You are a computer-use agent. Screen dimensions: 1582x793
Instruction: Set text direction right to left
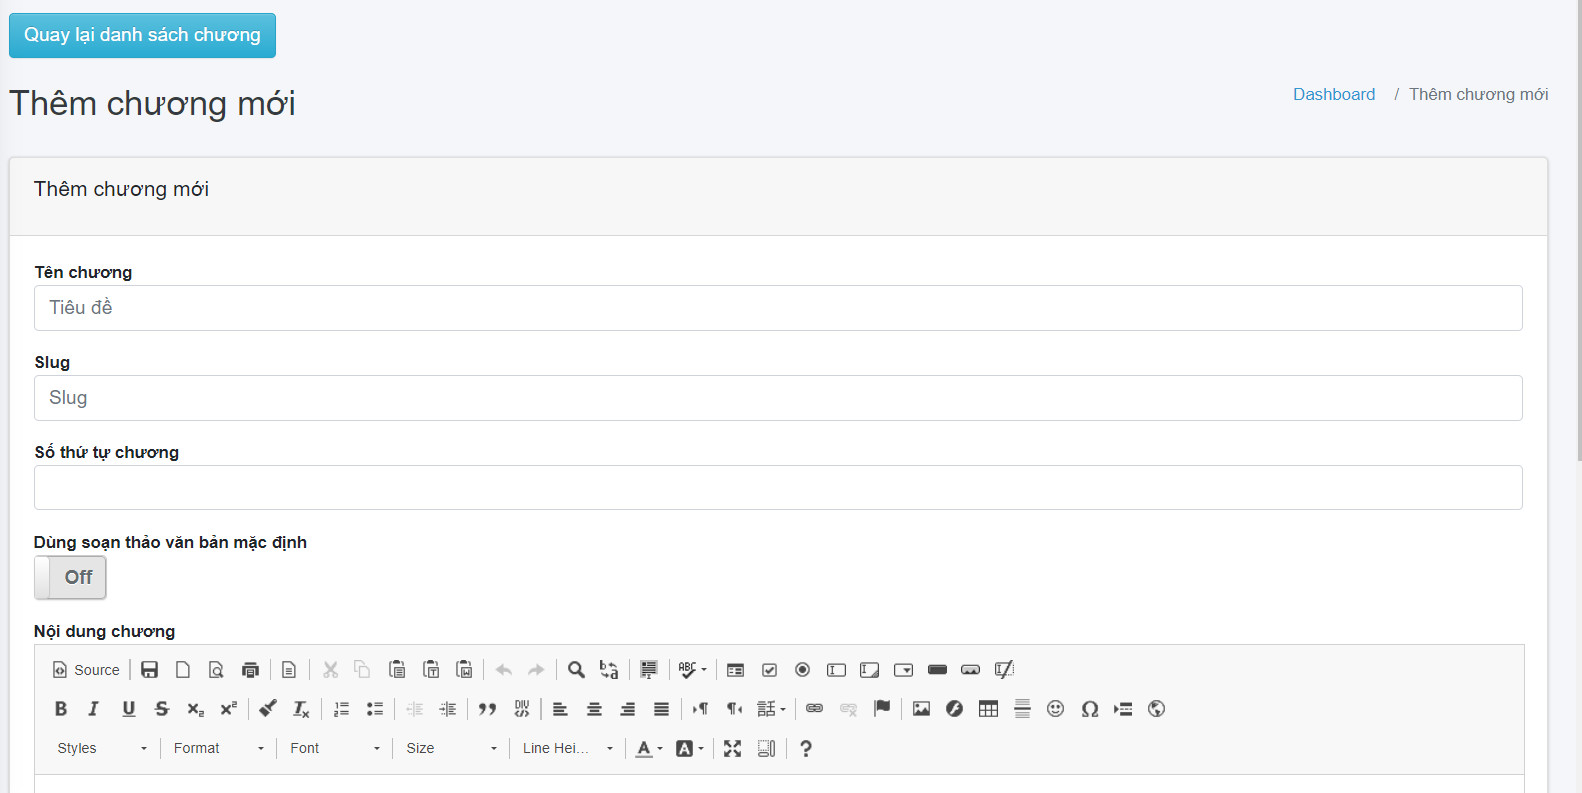[734, 709]
